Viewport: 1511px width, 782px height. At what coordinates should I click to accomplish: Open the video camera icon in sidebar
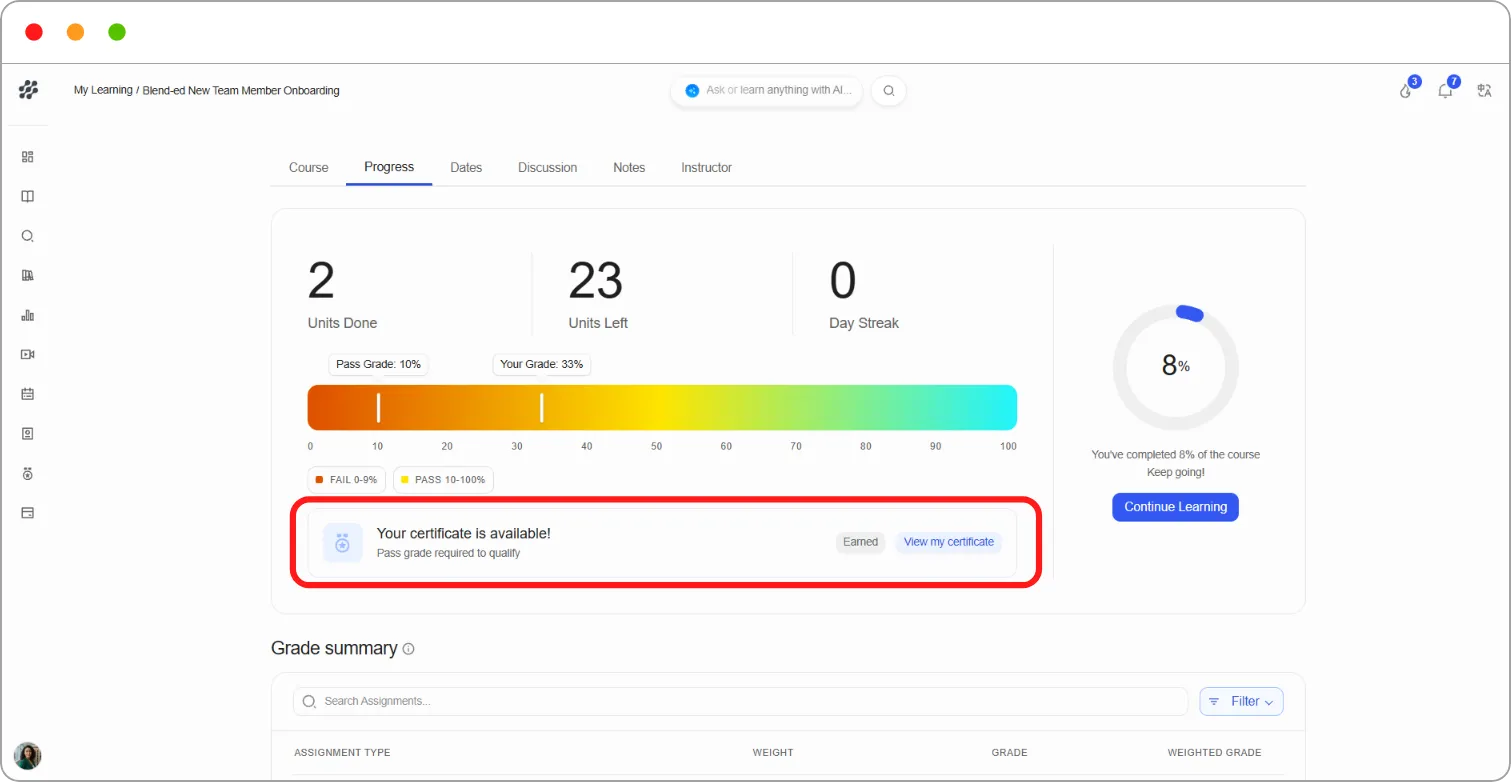point(28,355)
